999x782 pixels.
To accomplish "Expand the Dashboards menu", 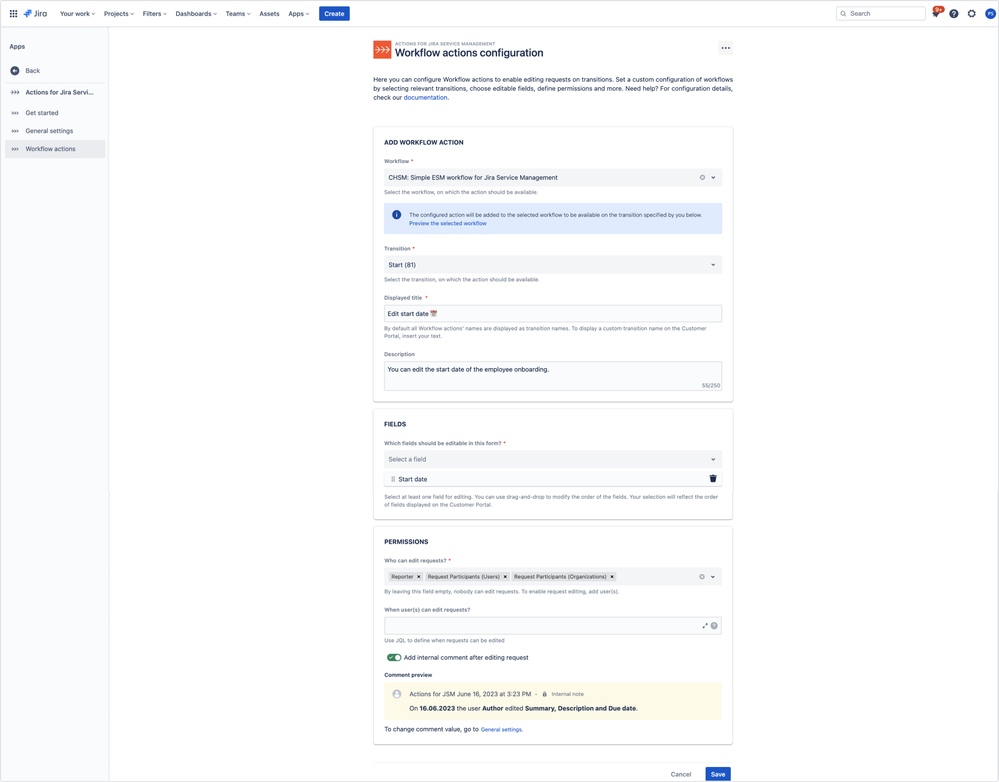I will [x=196, y=13].
